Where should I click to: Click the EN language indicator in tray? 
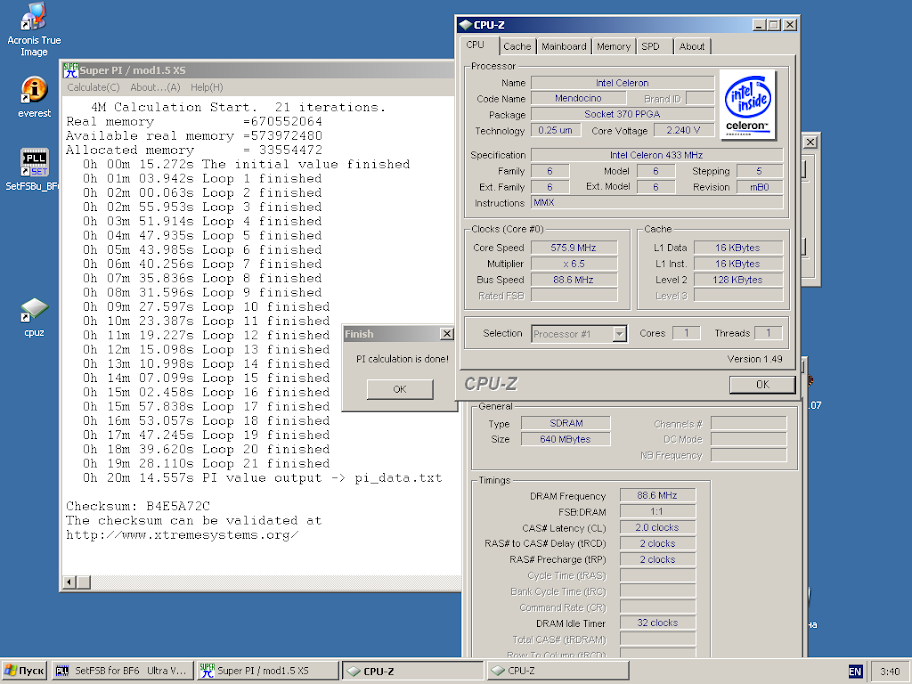tap(855, 671)
